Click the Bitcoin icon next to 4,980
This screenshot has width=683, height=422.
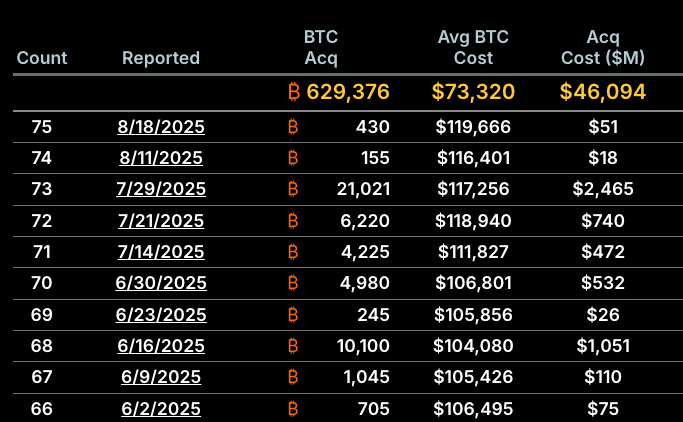coord(293,283)
